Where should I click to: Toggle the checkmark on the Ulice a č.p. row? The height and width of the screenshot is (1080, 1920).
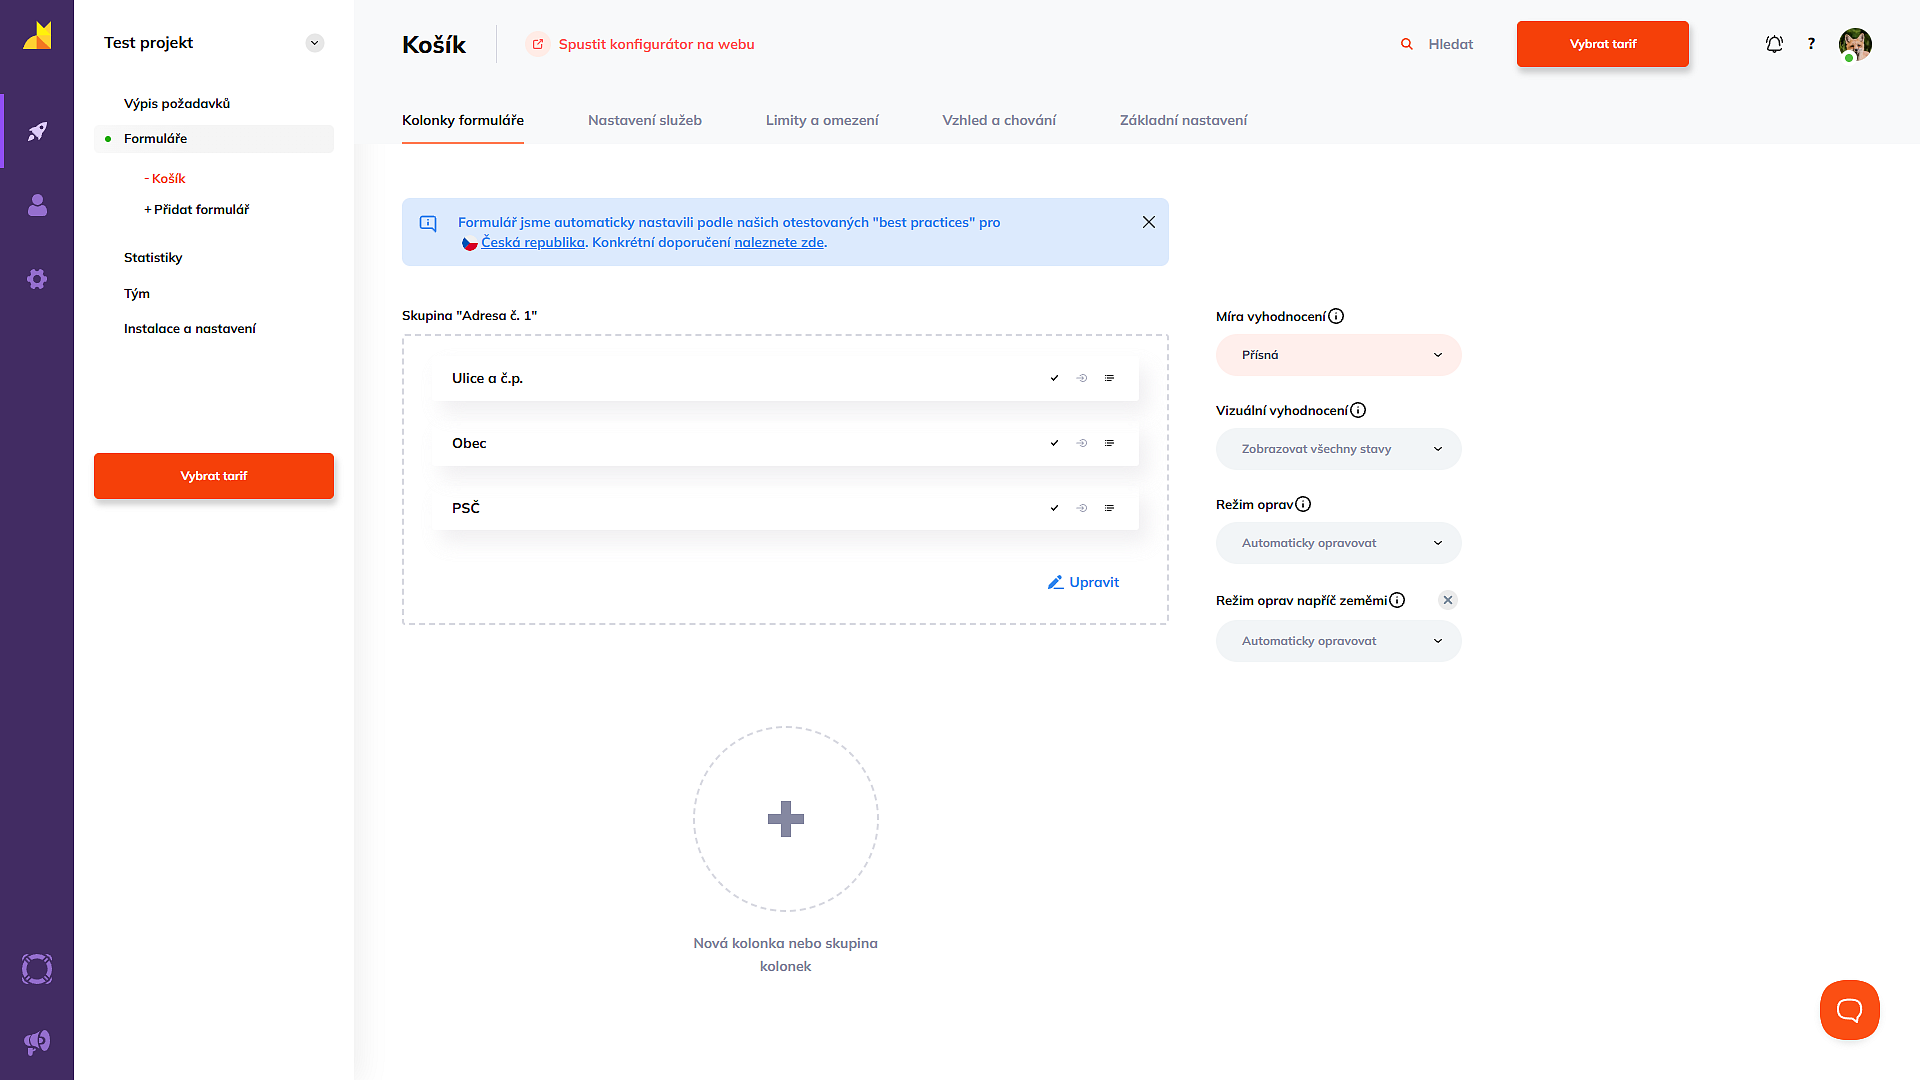click(x=1054, y=378)
